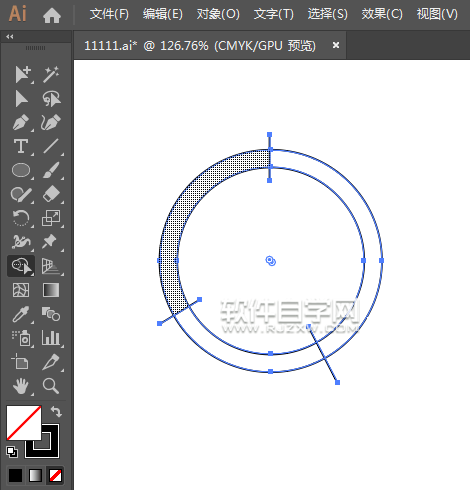Choose the Pen tool
Viewport: 470px width, 490px height.
click(x=21, y=122)
